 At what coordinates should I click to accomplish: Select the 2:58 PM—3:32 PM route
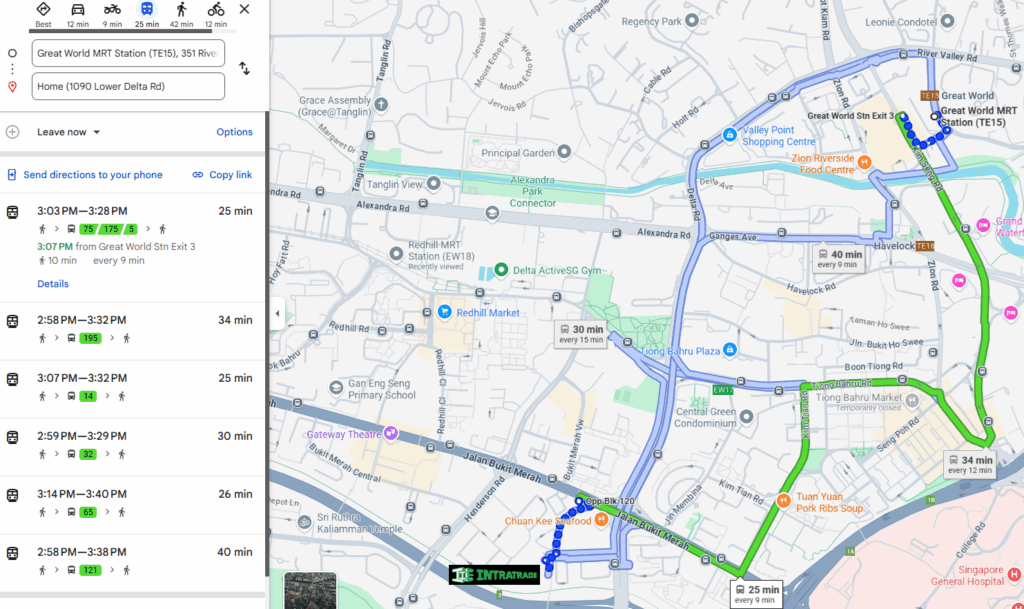coord(132,330)
